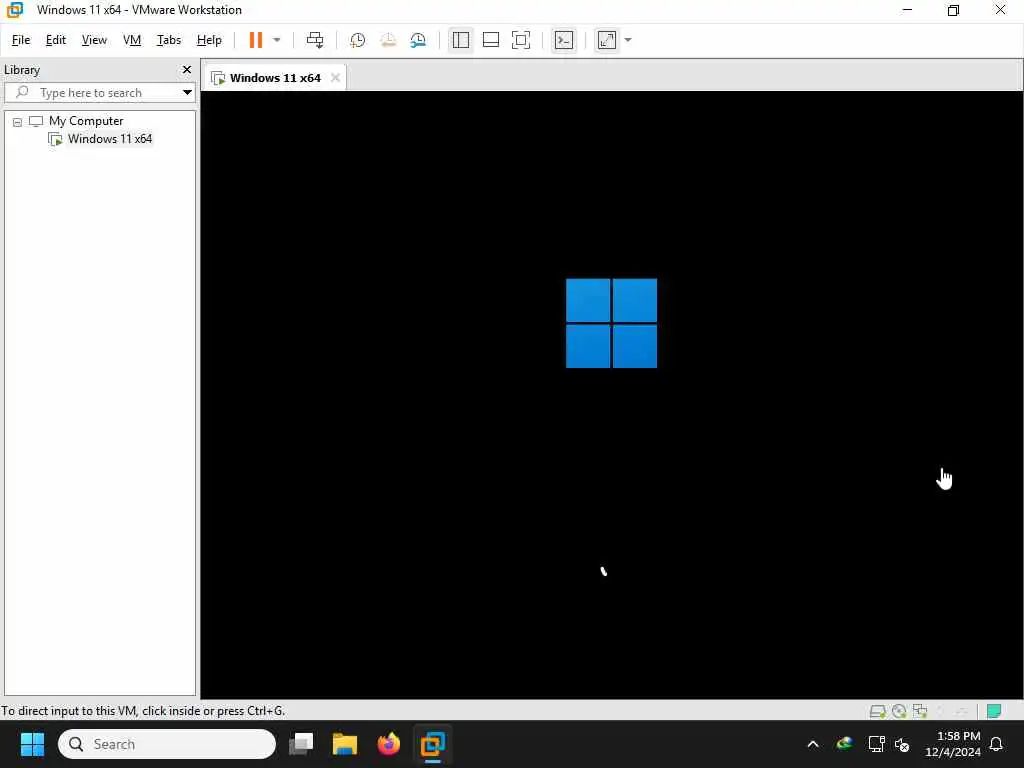The width and height of the screenshot is (1024, 768).
Task: Click the CD/DVD drive status icon
Action: (x=899, y=711)
